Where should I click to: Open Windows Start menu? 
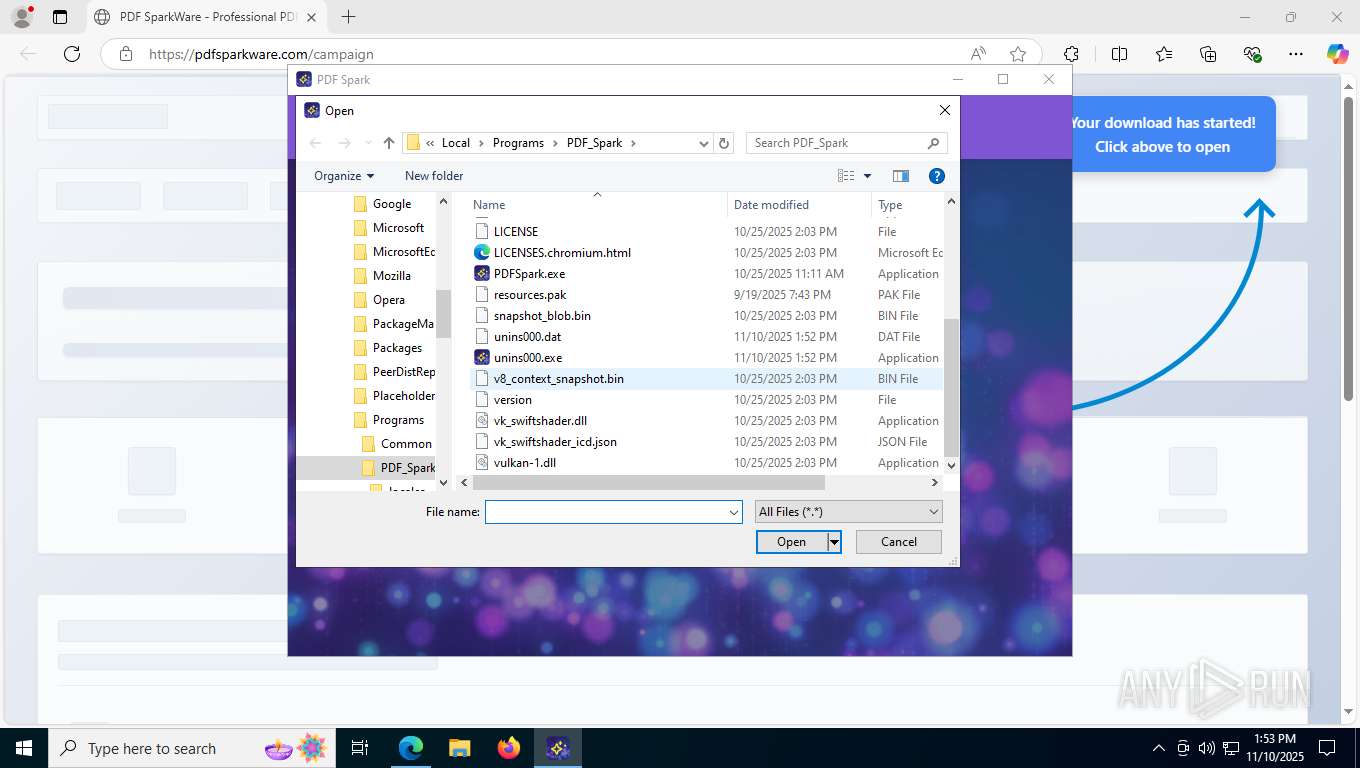point(23,748)
